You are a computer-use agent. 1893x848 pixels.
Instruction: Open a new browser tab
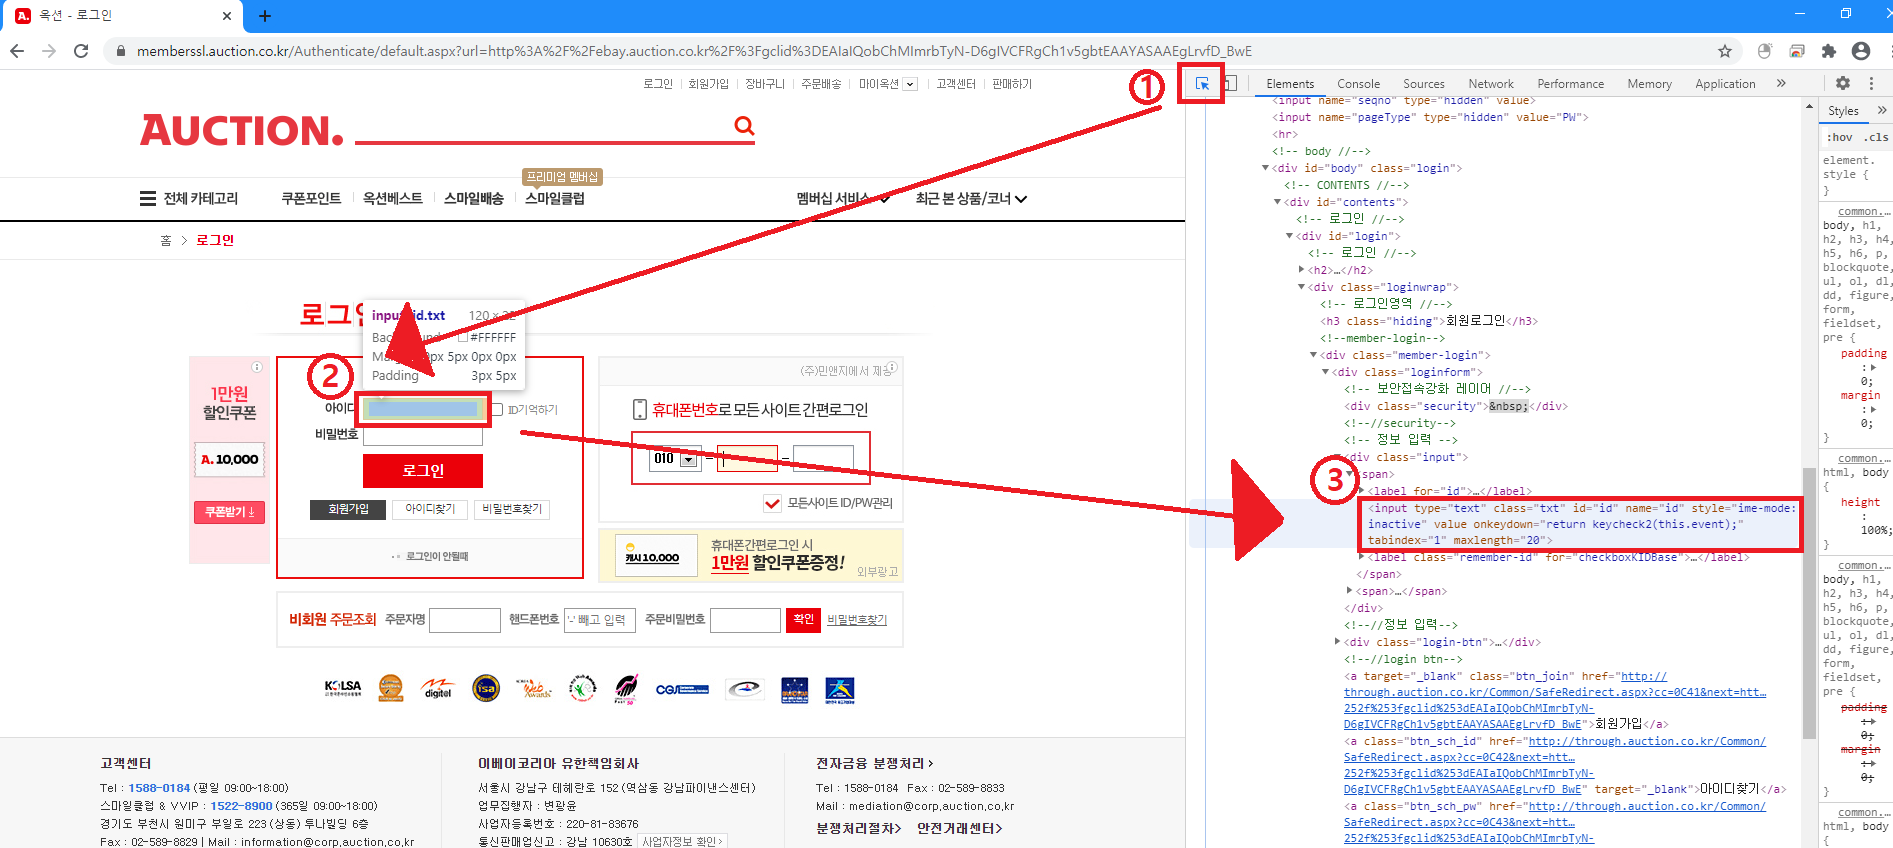click(265, 16)
